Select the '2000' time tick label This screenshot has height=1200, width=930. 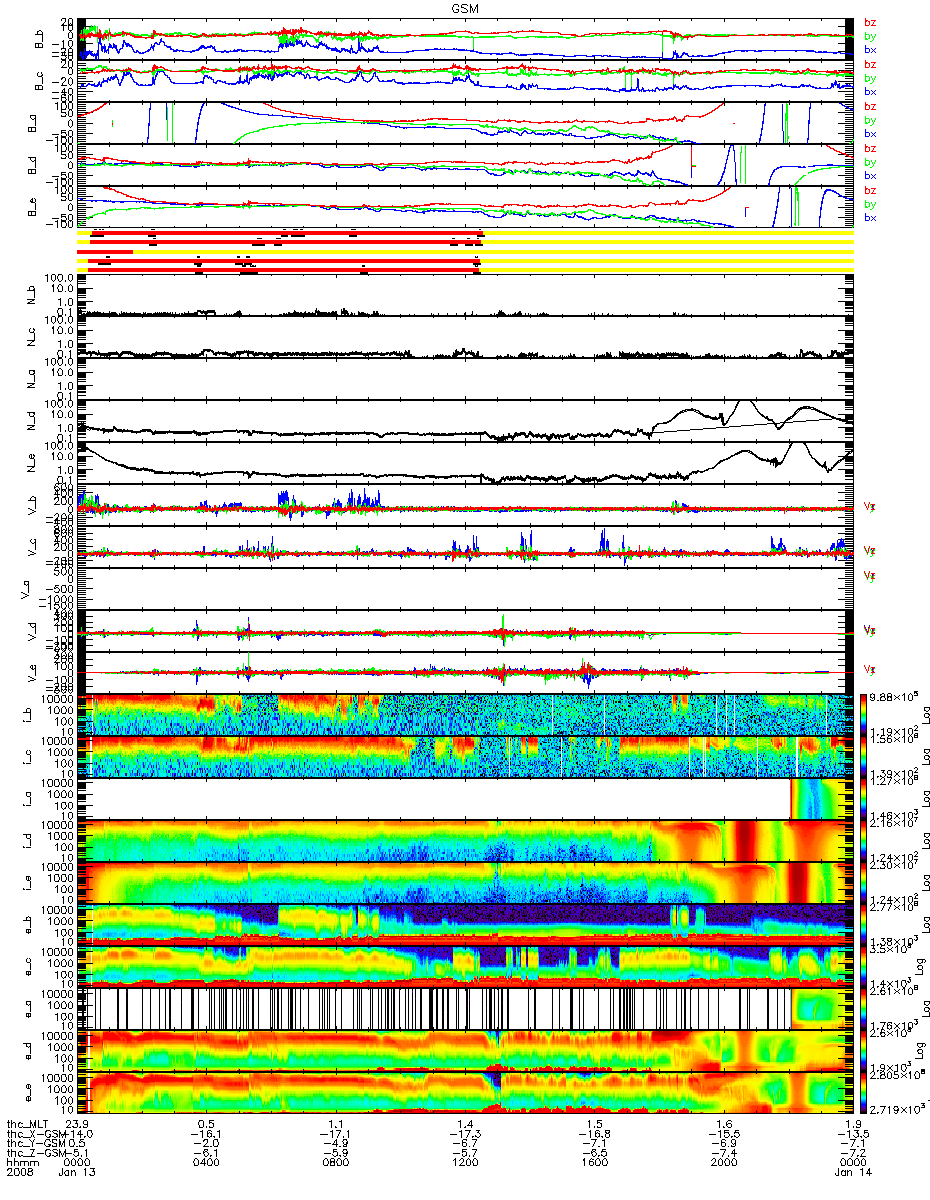(x=722, y=1164)
